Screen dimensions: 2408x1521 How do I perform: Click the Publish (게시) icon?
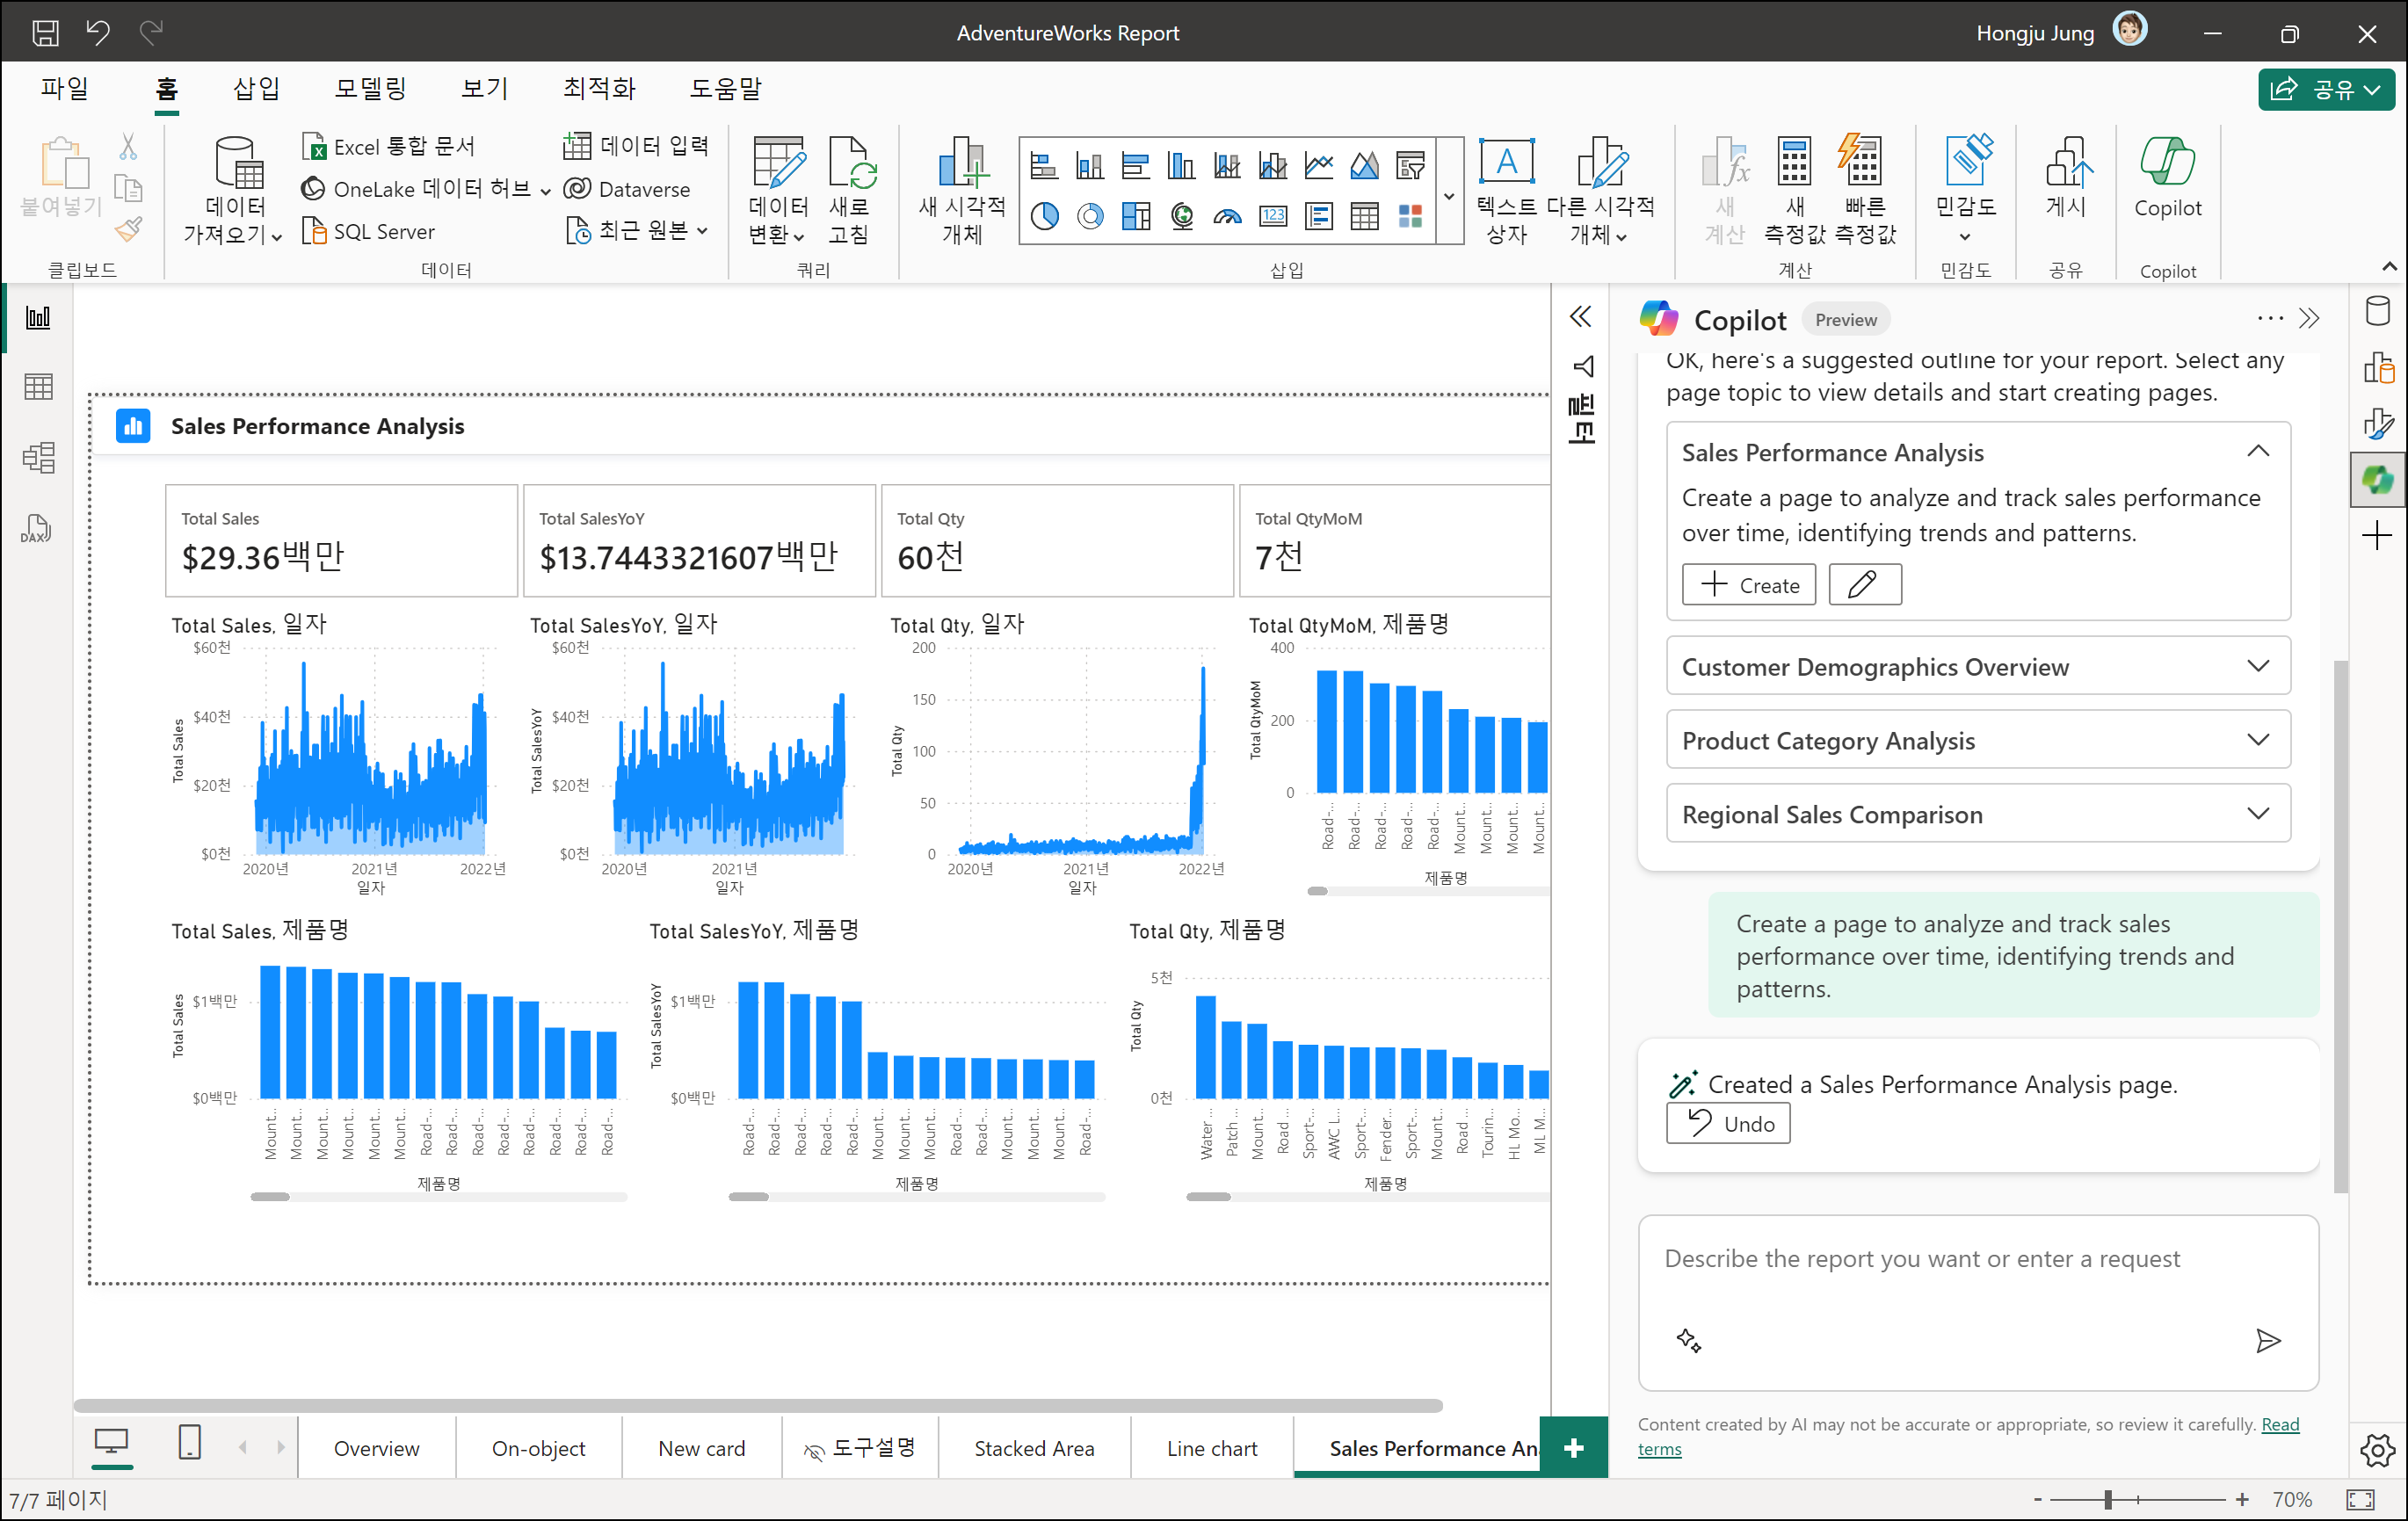click(2067, 180)
